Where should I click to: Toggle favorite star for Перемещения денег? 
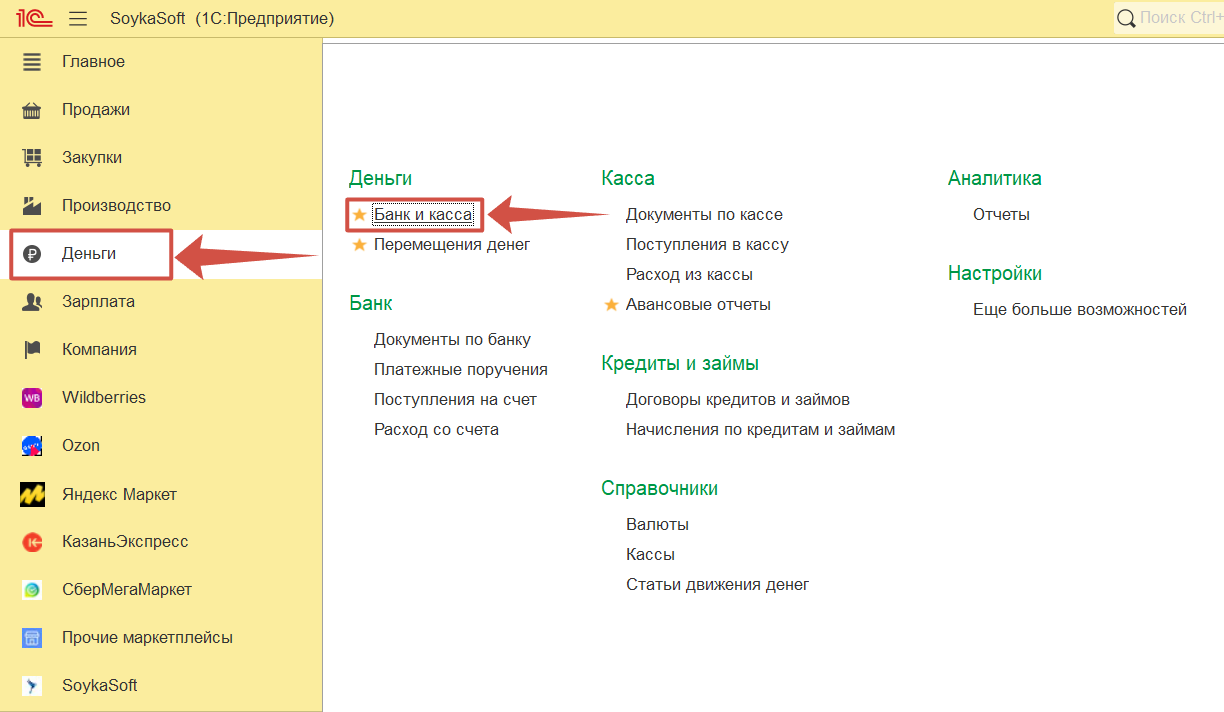tap(360, 244)
